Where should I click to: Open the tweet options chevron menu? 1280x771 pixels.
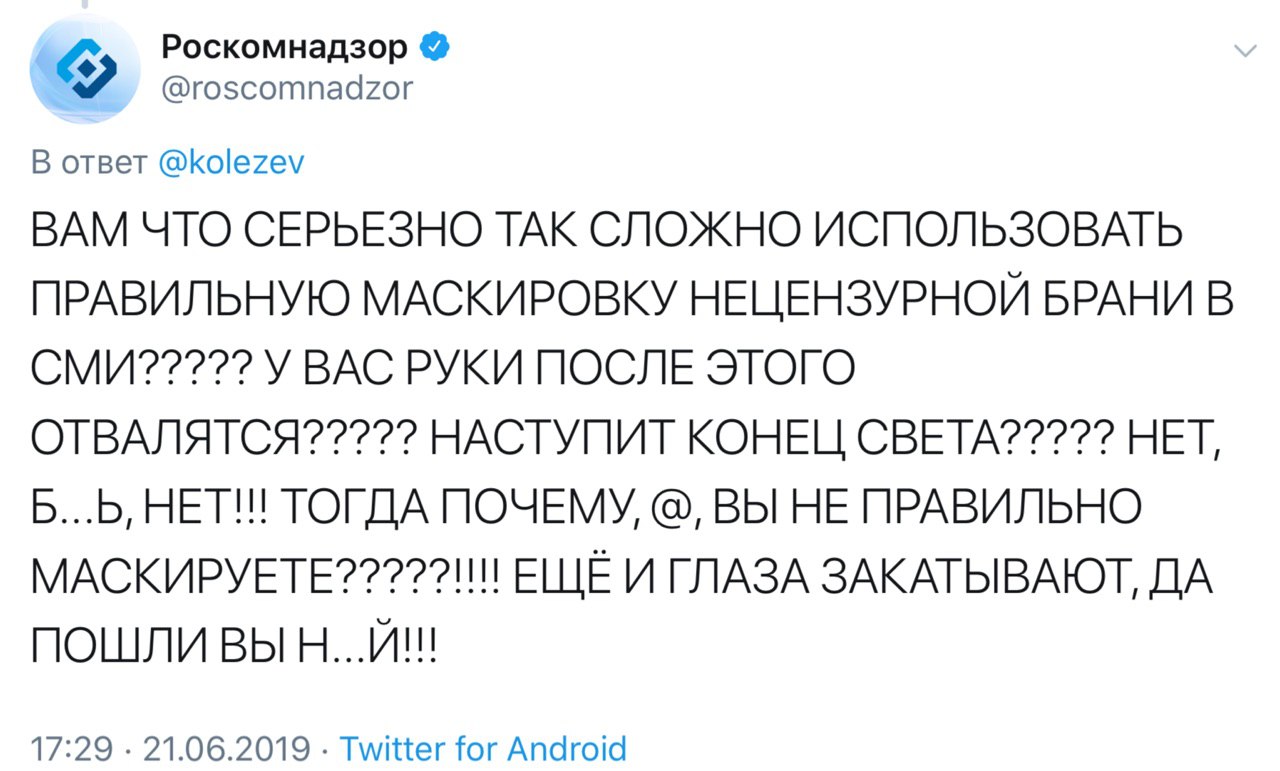(1244, 51)
